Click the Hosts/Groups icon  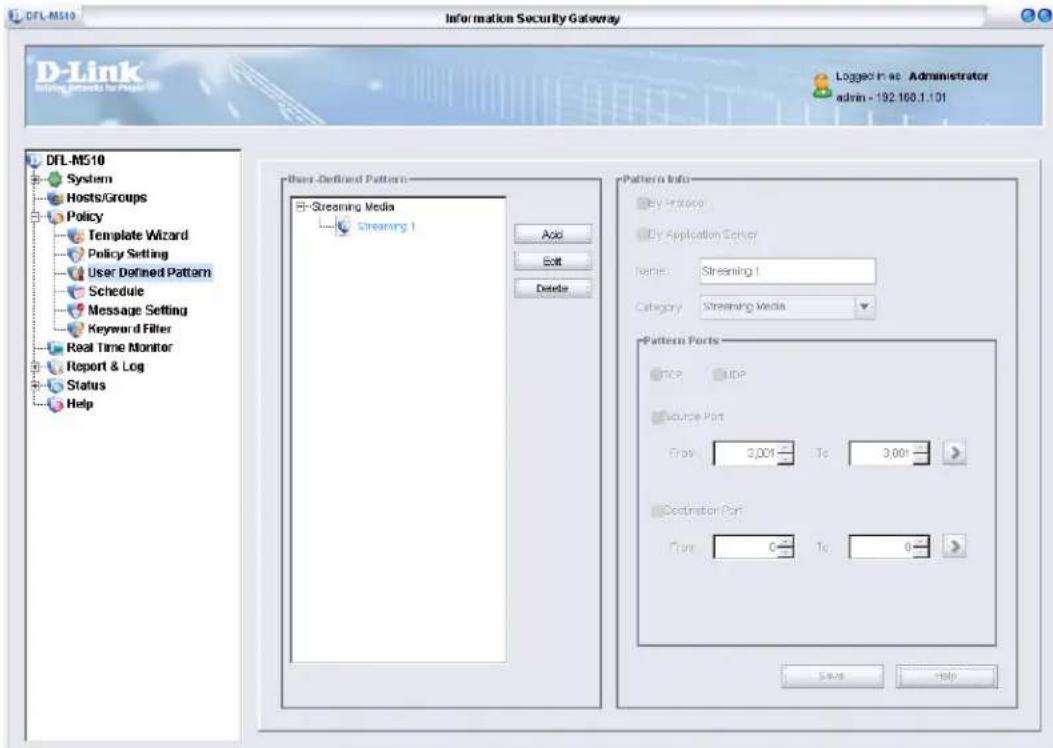55,198
